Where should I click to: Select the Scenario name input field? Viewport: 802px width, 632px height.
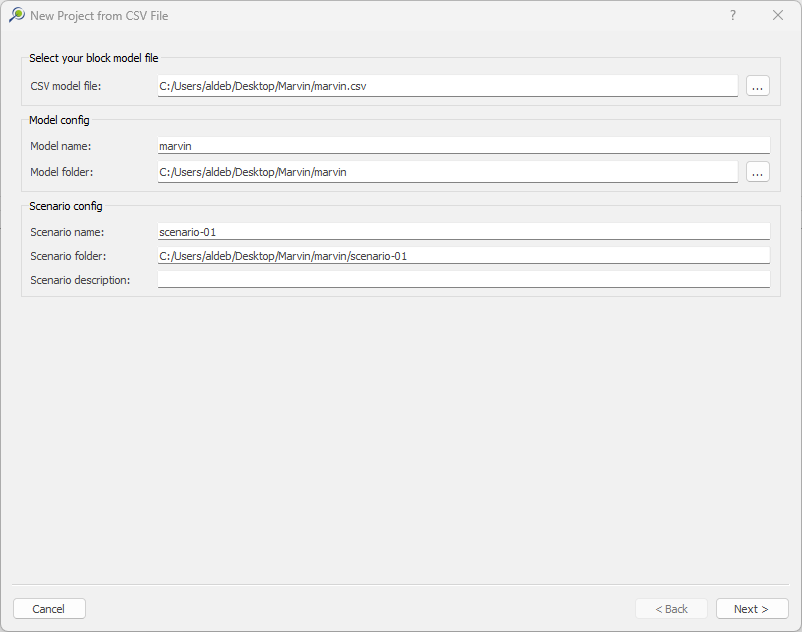(463, 232)
